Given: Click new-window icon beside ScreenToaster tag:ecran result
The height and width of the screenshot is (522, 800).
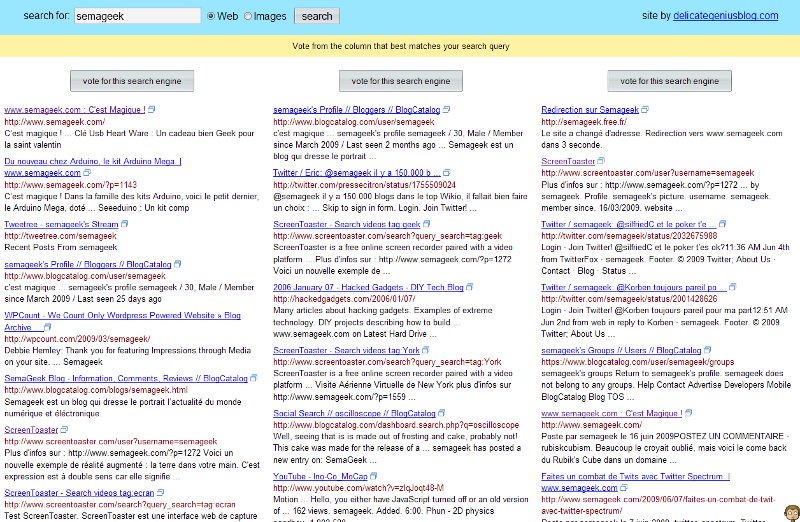Looking at the screenshot, I should point(160,492).
